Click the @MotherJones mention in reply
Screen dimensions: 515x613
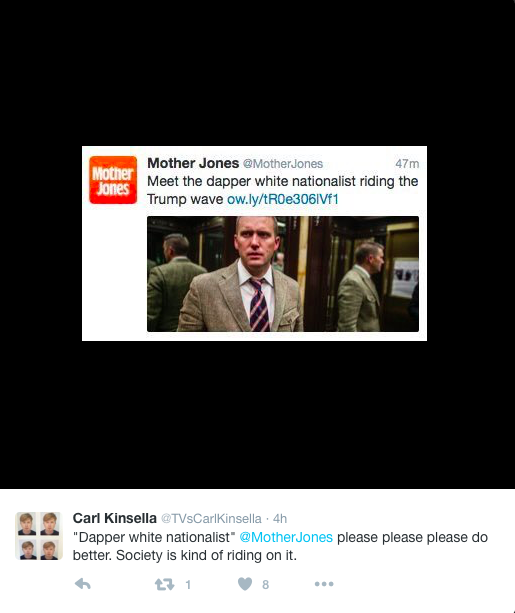286,537
